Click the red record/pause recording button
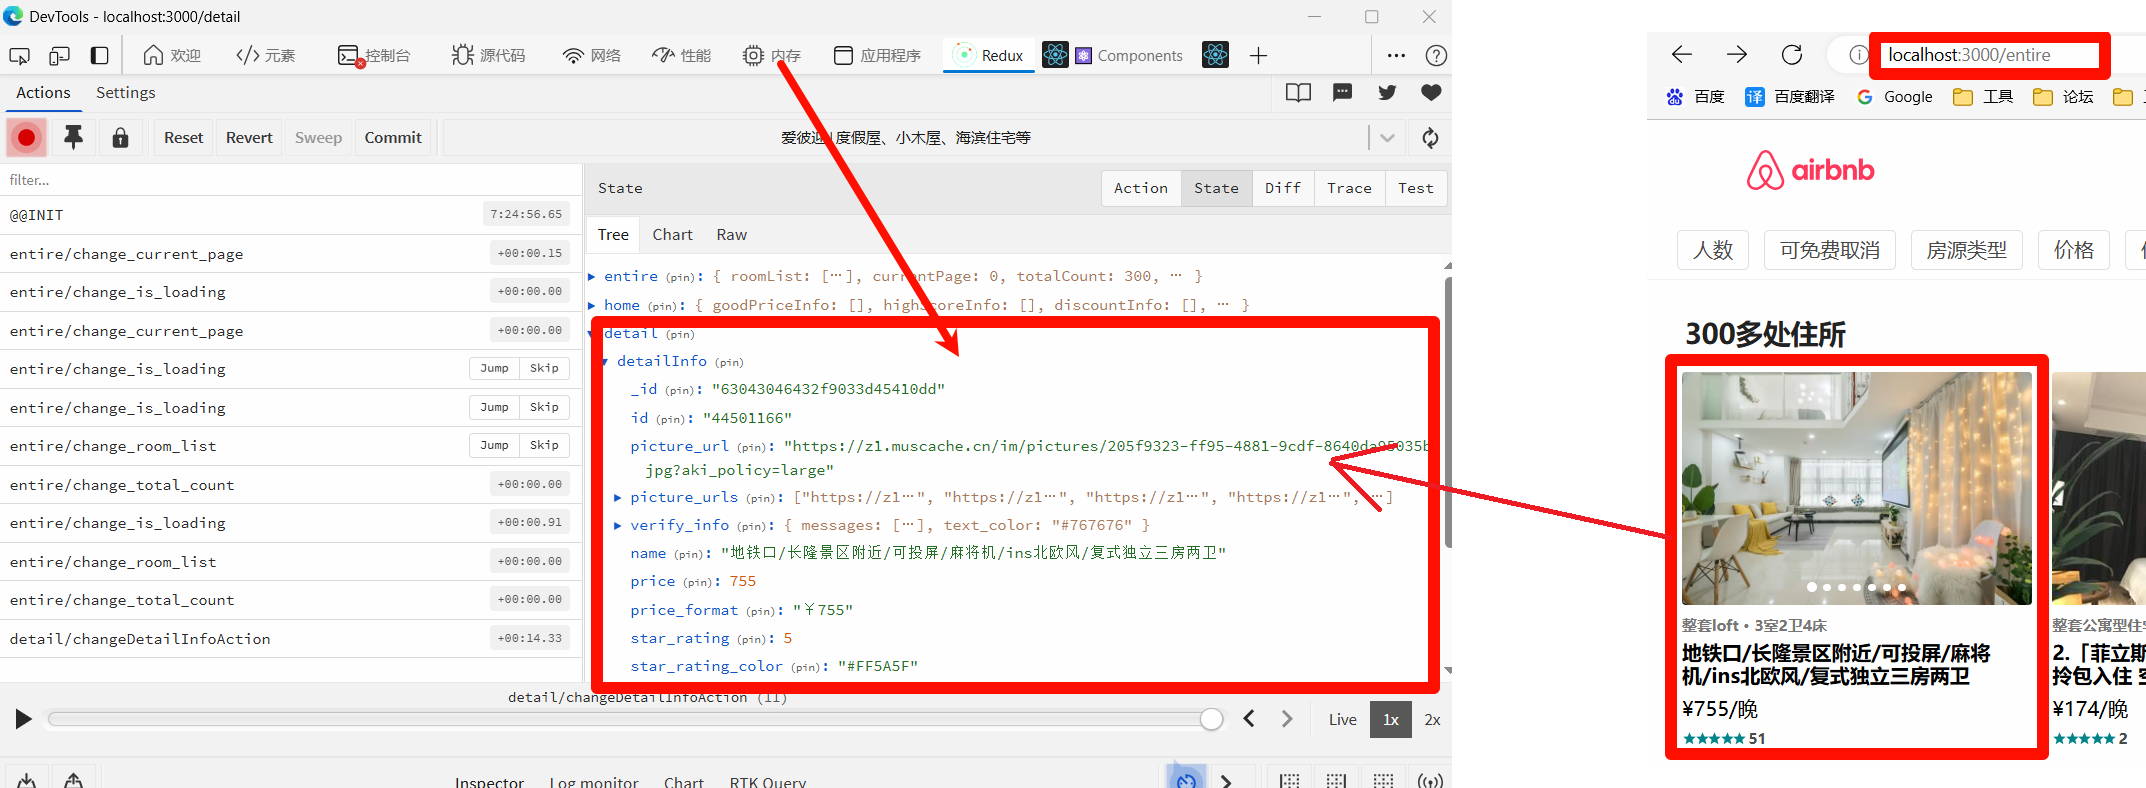Viewport: 2146px width, 788px height. tap(27, 138)
